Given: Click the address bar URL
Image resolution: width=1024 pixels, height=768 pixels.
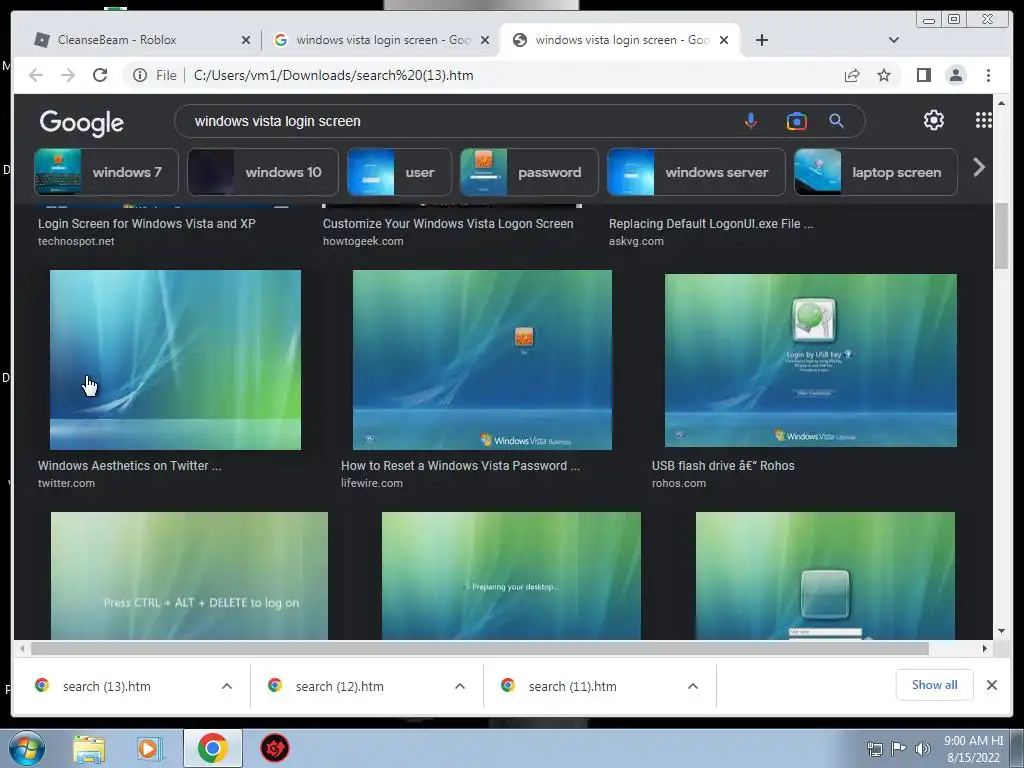Looking at the screenshot, I should coord(333,76).
